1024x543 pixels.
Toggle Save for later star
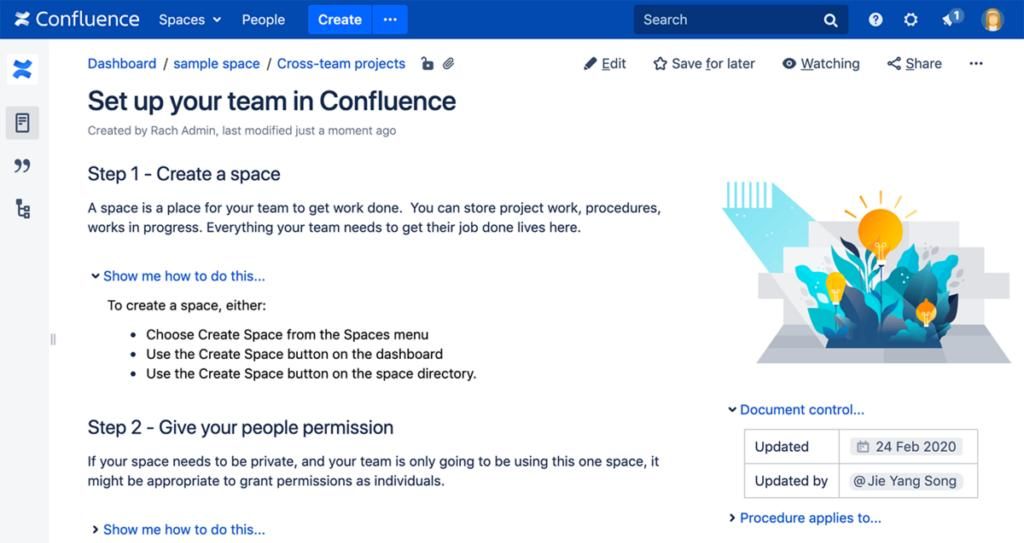pos(704,63)
